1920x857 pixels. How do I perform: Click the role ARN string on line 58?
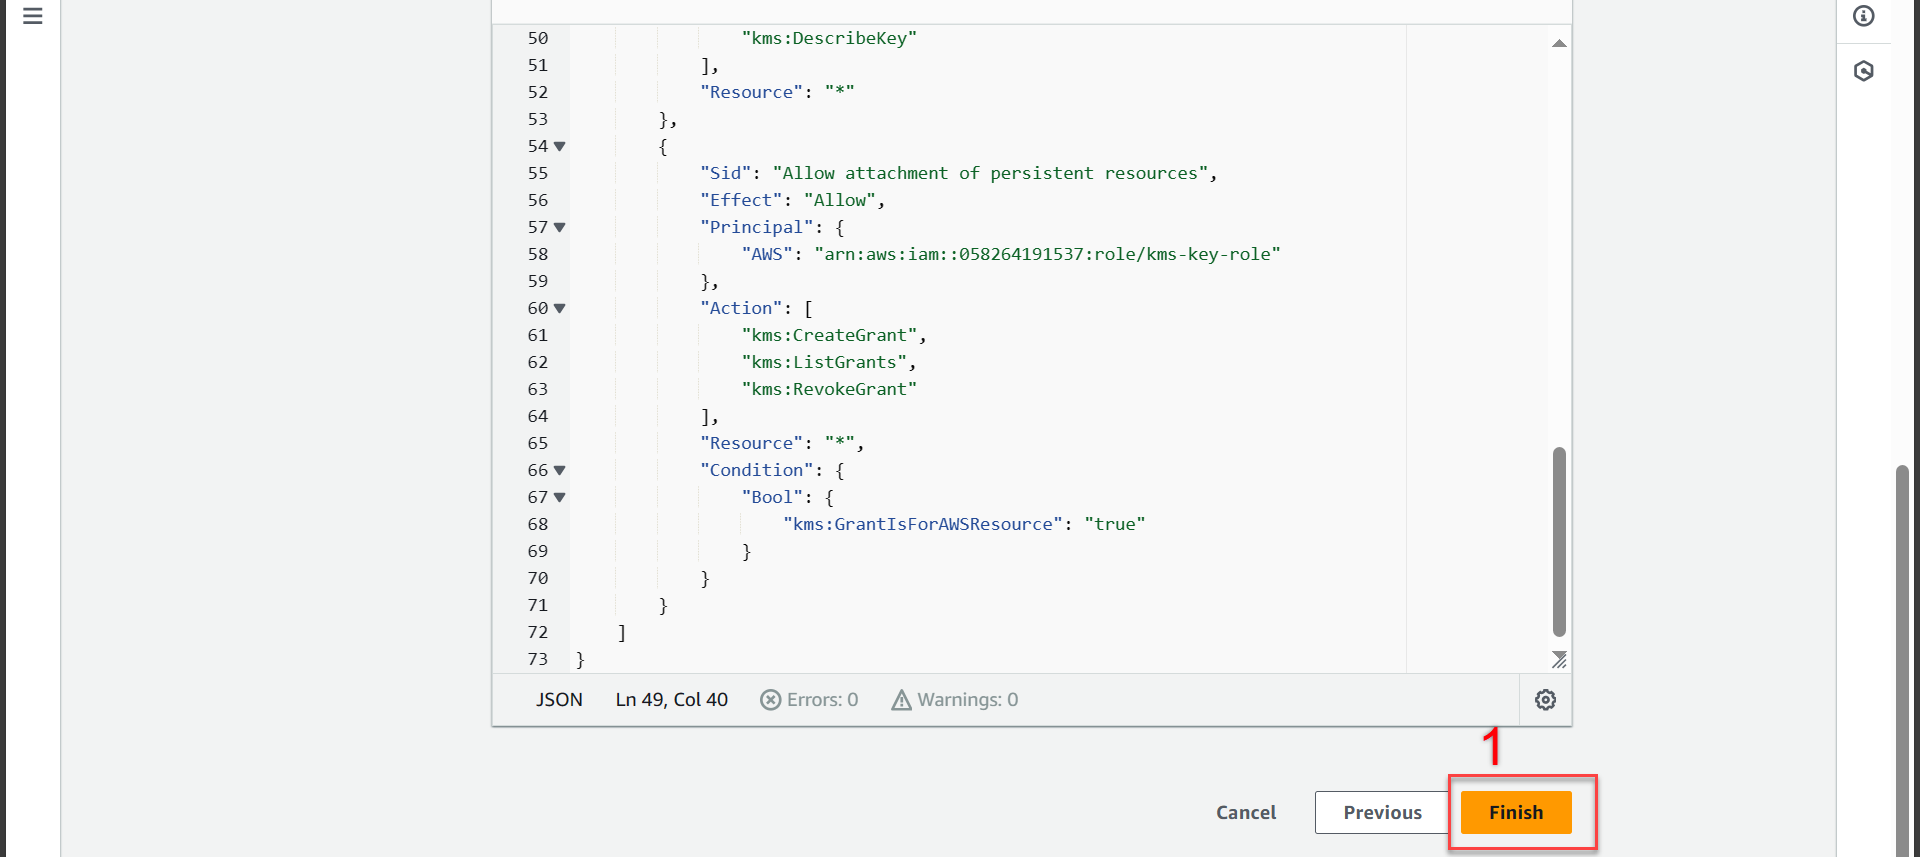pyautogui.click(x=1047, y=254)
